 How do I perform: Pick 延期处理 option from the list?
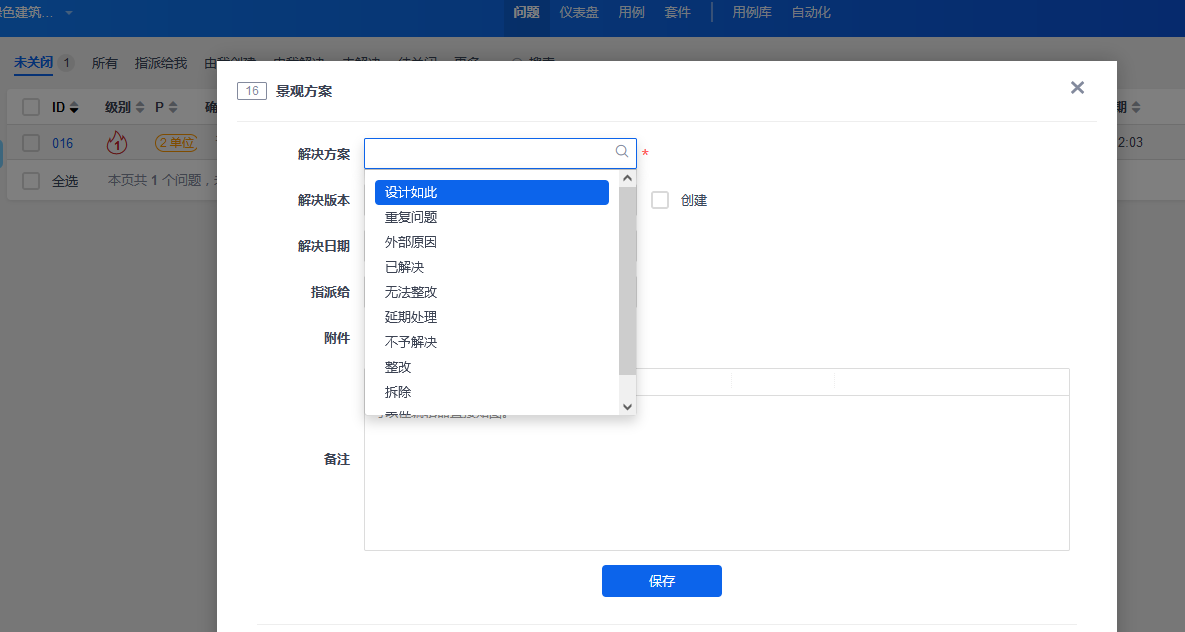pyautogui.click(x=411, y=317)
